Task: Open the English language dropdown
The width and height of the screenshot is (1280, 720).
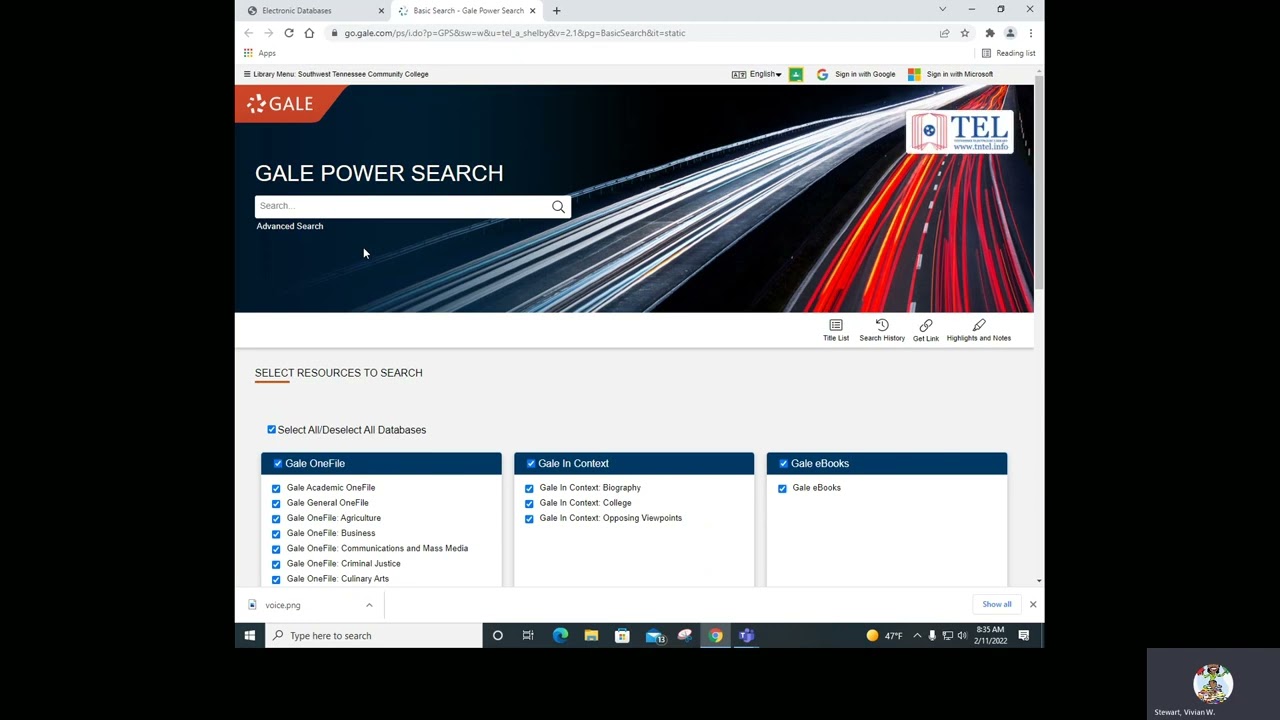Action: pos(756,74)
